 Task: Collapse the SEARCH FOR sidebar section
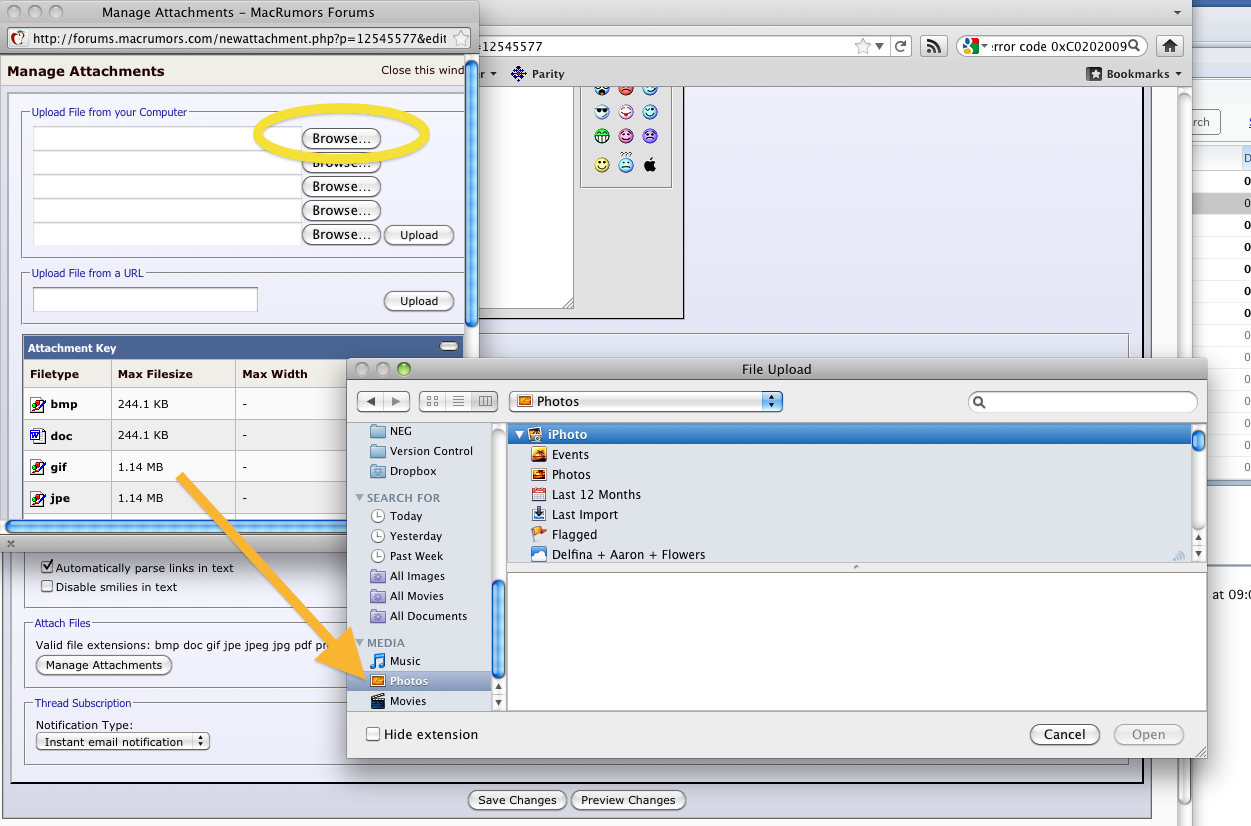click(x=360, y=498)
